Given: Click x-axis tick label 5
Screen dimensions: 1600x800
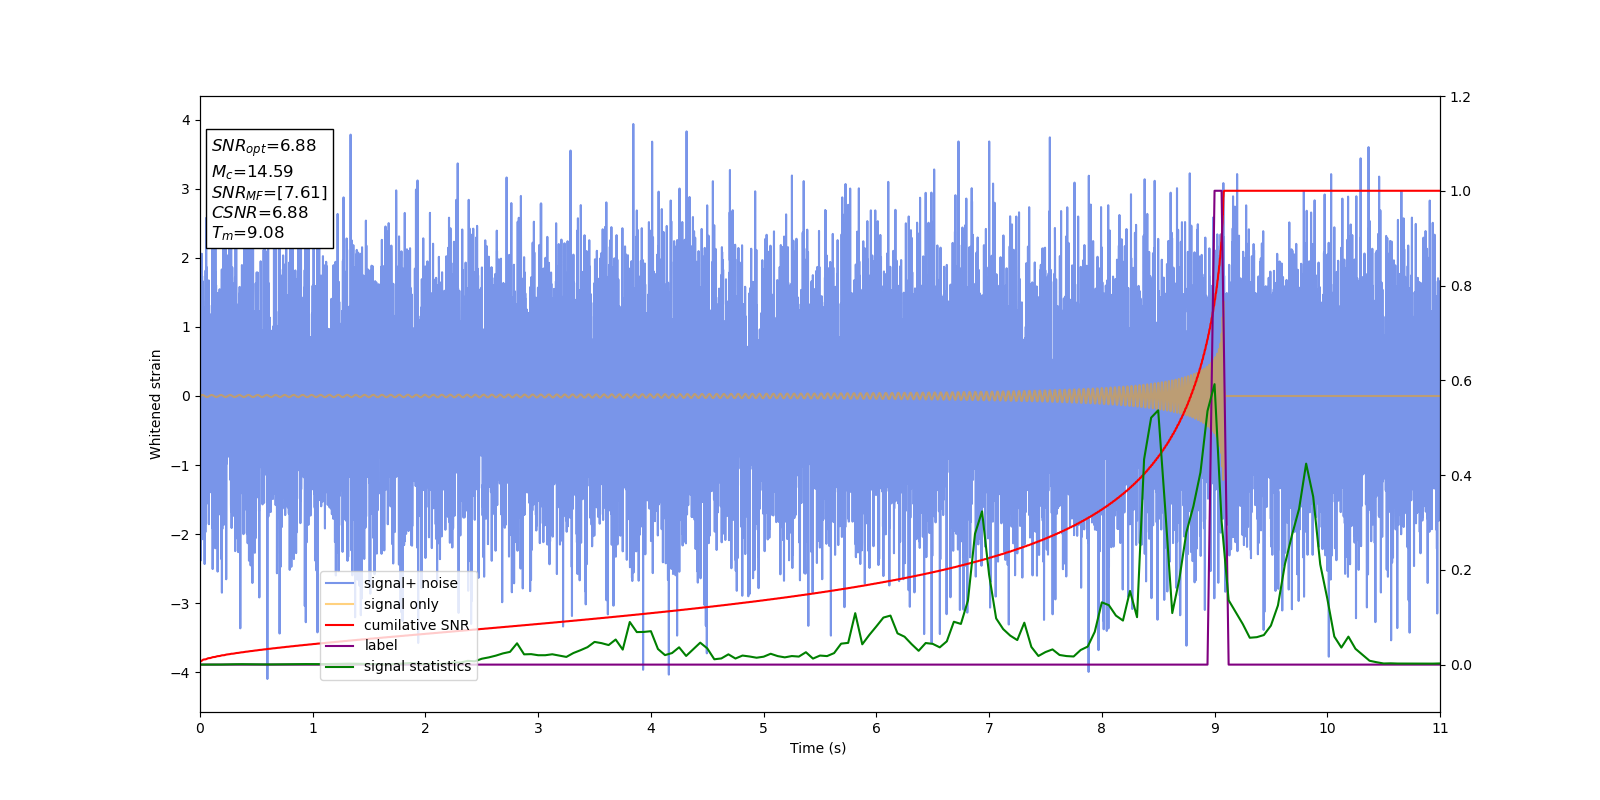Looking at the screenshot, I should pyautogui.click(x=763, y=728).
